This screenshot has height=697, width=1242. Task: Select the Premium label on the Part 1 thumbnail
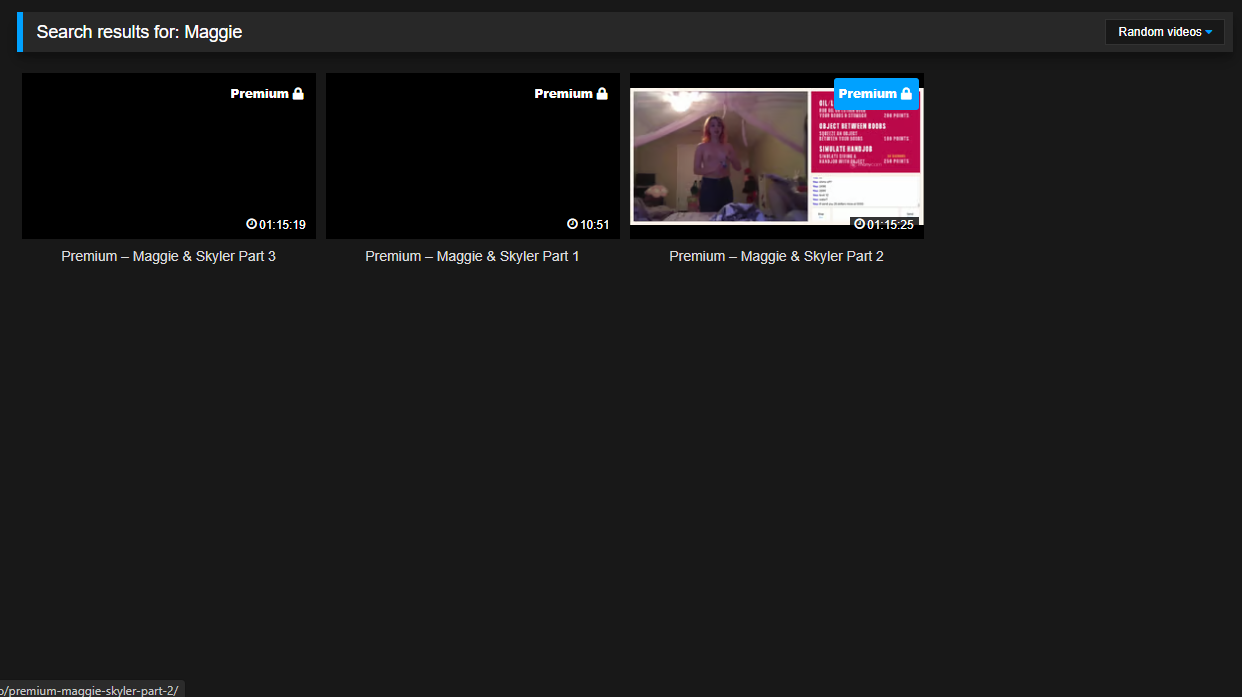click(563, 94)
